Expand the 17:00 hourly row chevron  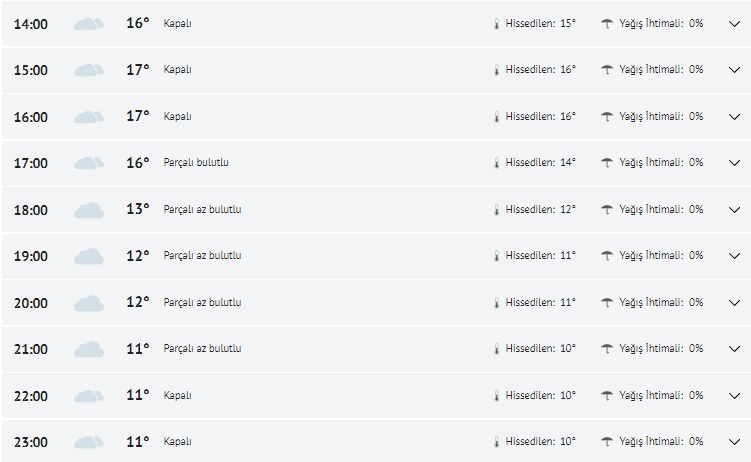click(735, 163)
